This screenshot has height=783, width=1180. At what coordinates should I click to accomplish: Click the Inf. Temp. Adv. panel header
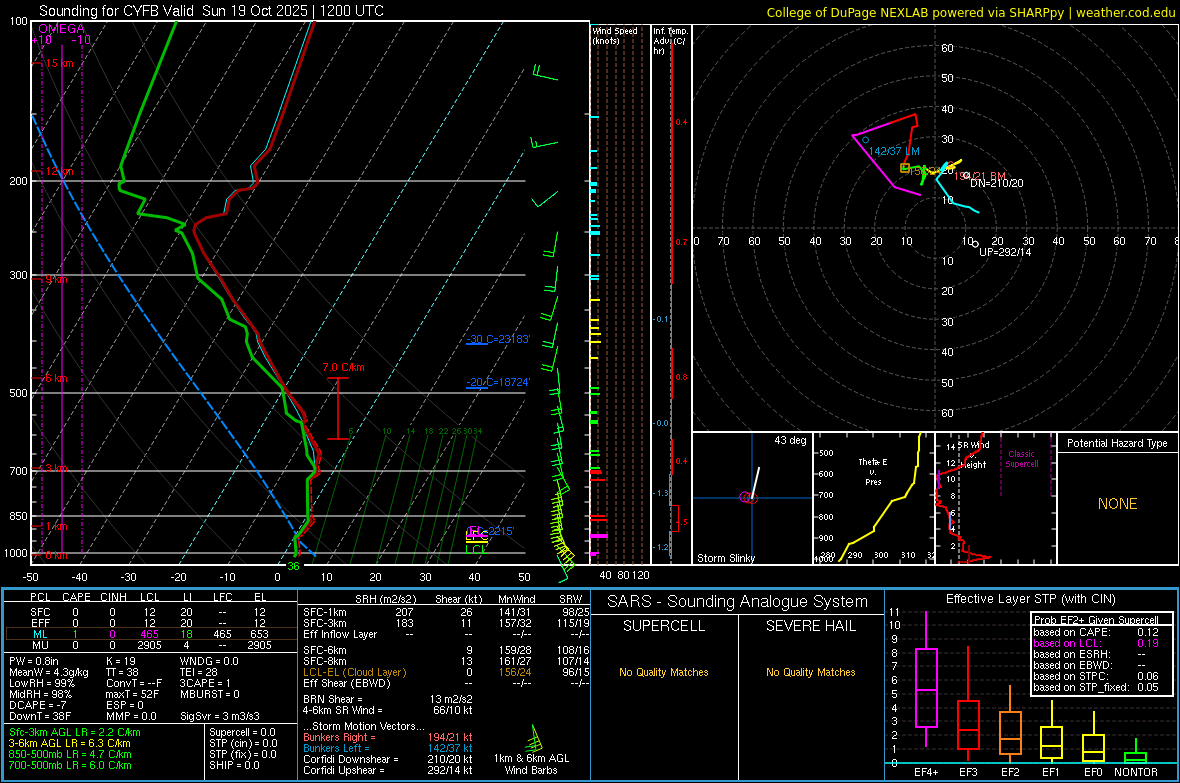pyautogui.click(x=670, y=41)
